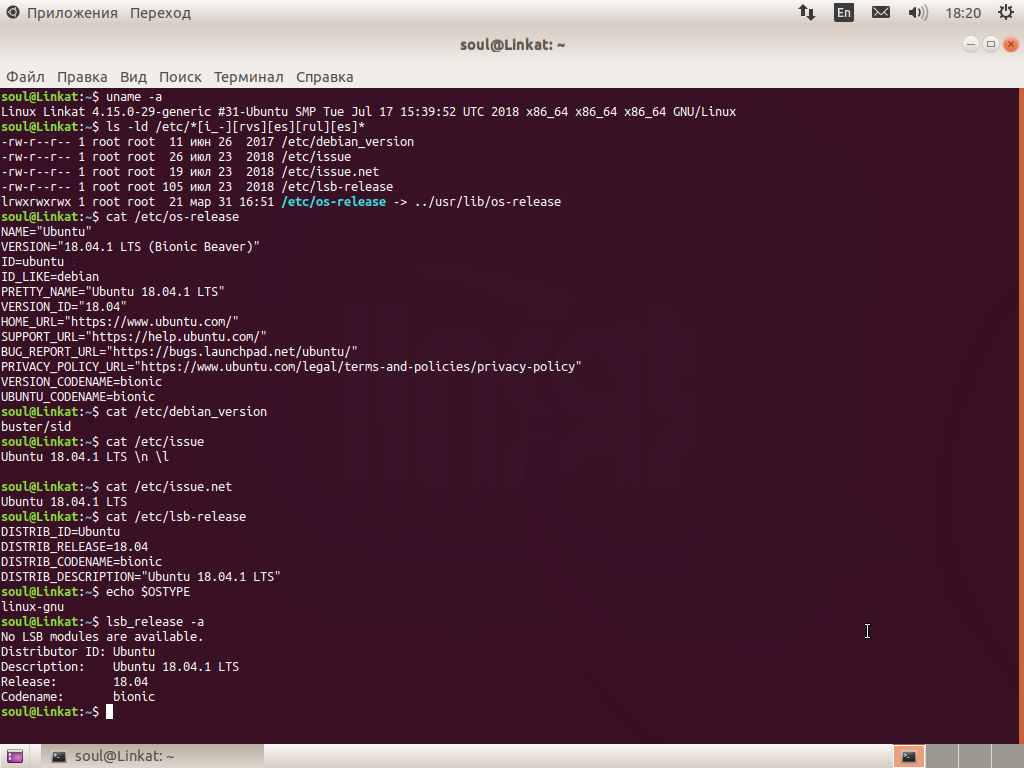Open the sound volume indicator
Image resolution: width=1024 pixels, height=768 pixels.
click(x=918, y=12)
